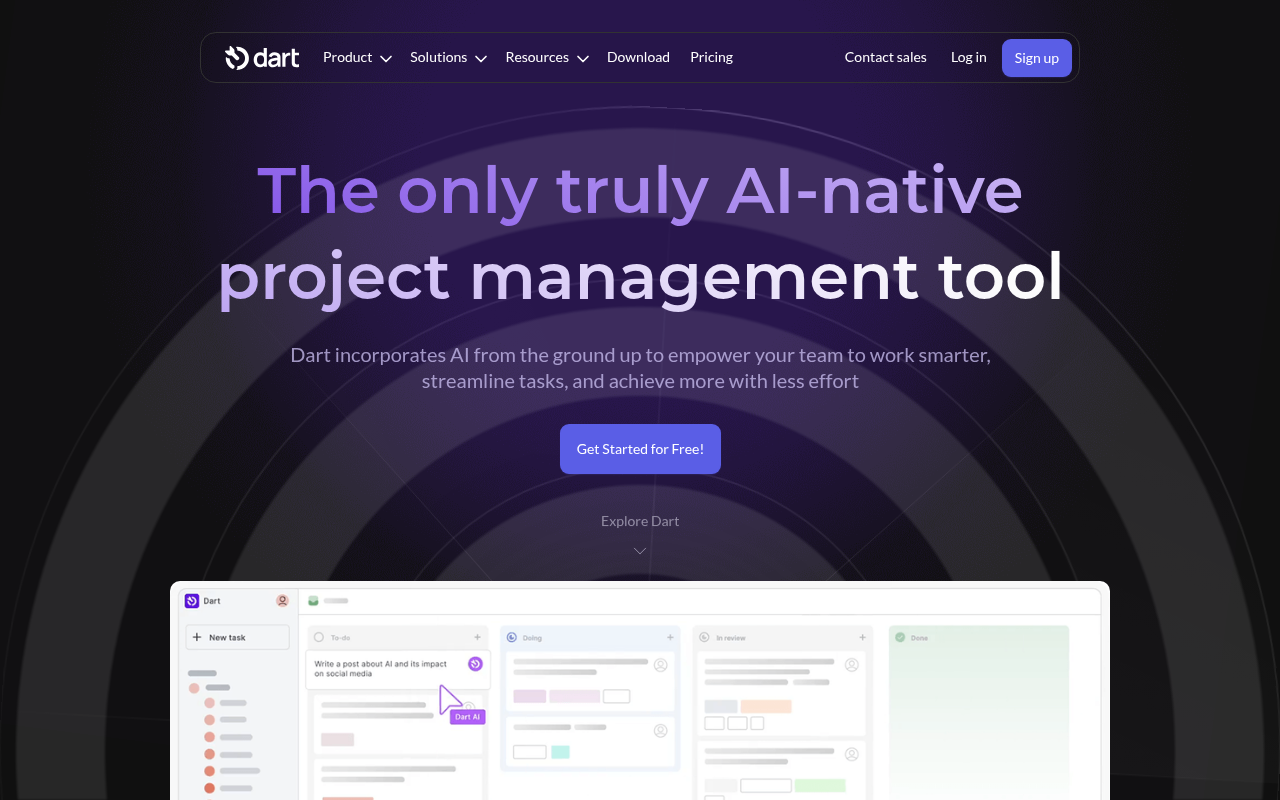Viewport: 1280px width, 800px height.
Task: Click the Dart app icon in the sidebar
Action: click(x=192, y=600)
